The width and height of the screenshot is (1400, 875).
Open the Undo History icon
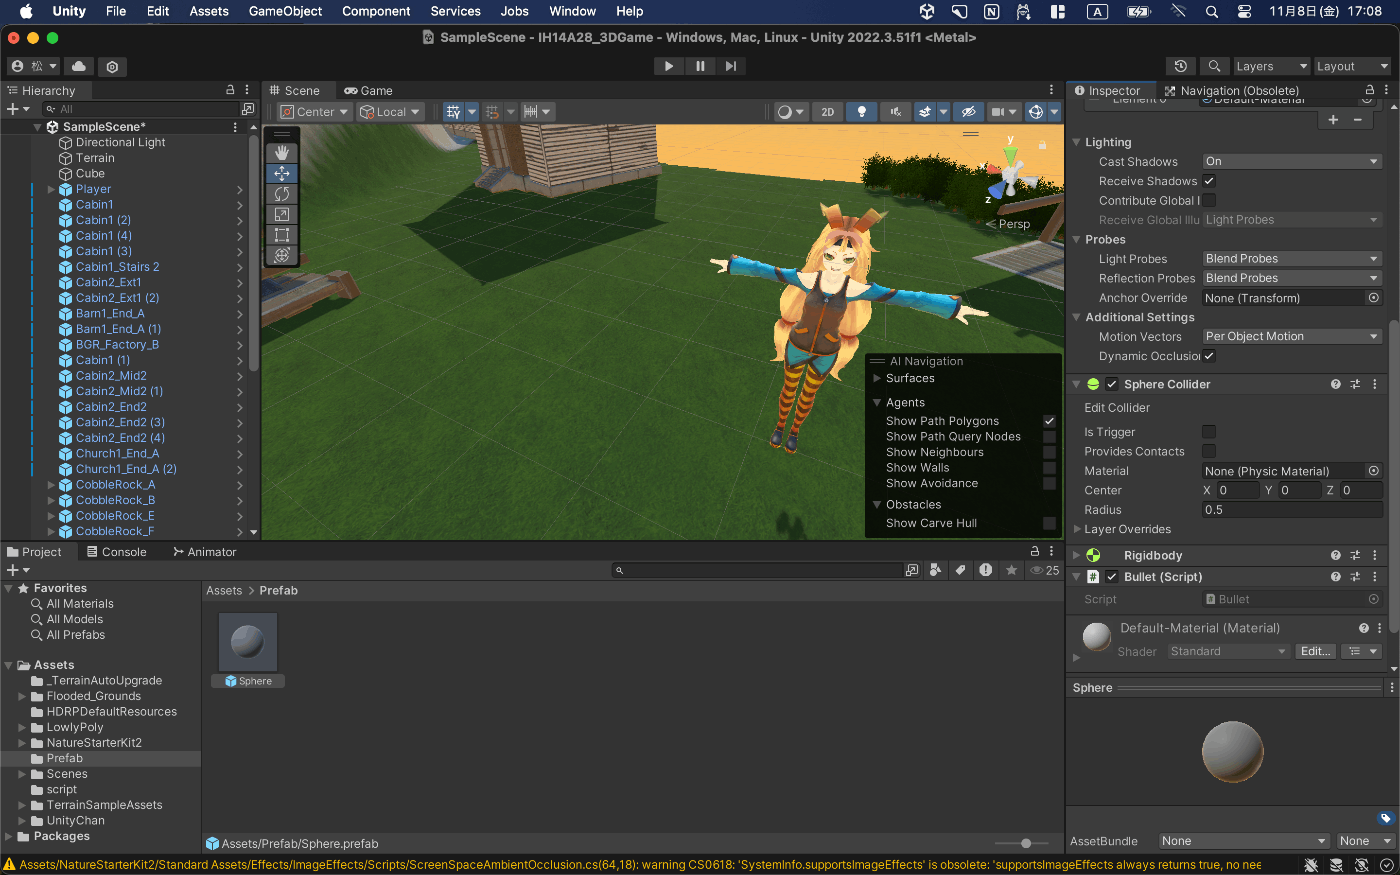point(1181,66)
